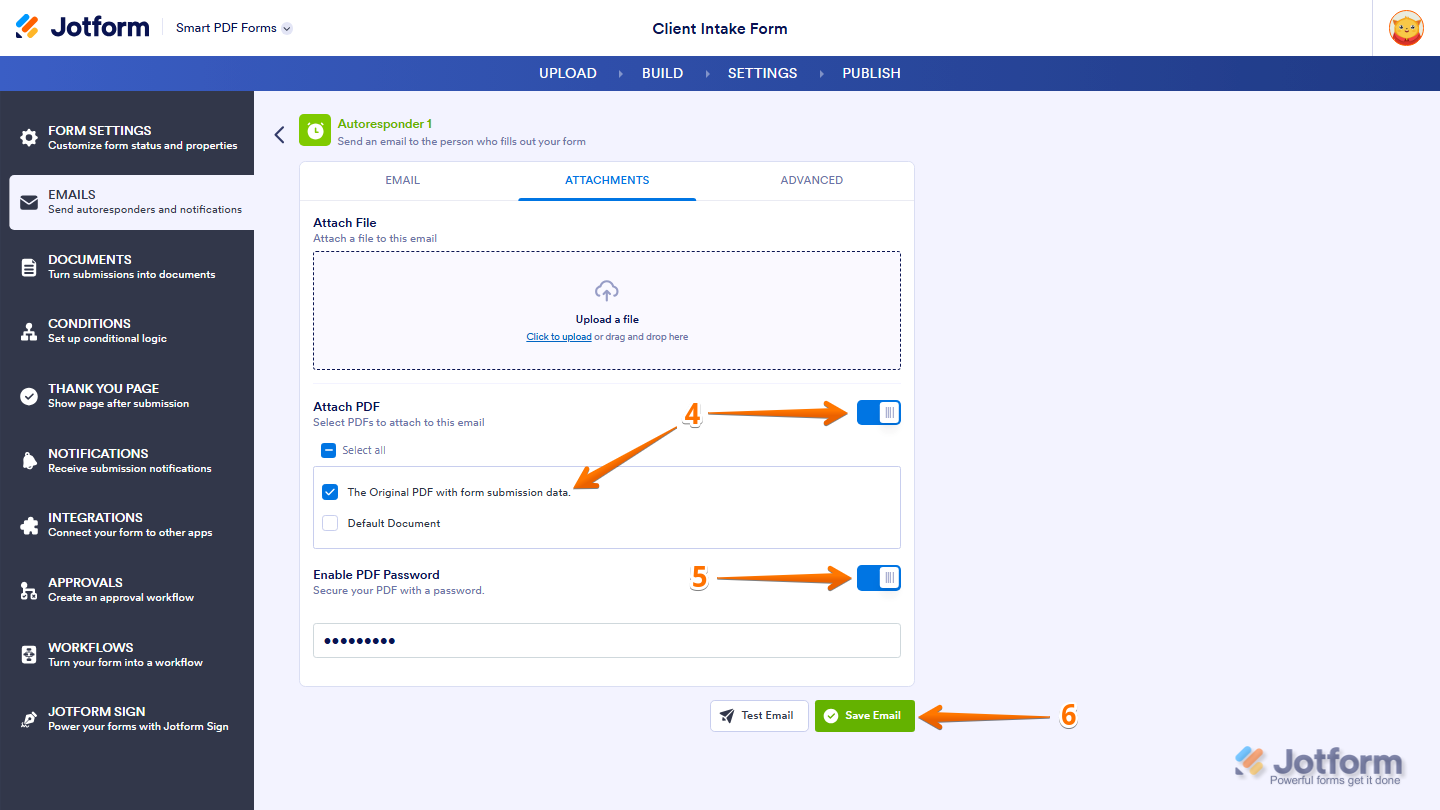Toggle the Select all checkbox
This screenshot has height=810, width=1440.
329,450
